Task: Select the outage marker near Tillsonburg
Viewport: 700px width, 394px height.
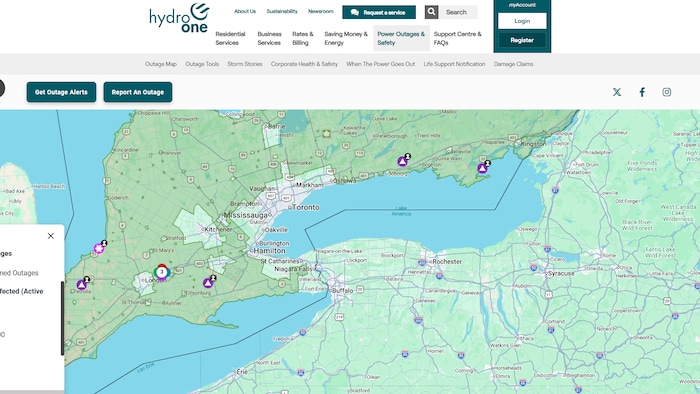Action: (x=208, y=283)
